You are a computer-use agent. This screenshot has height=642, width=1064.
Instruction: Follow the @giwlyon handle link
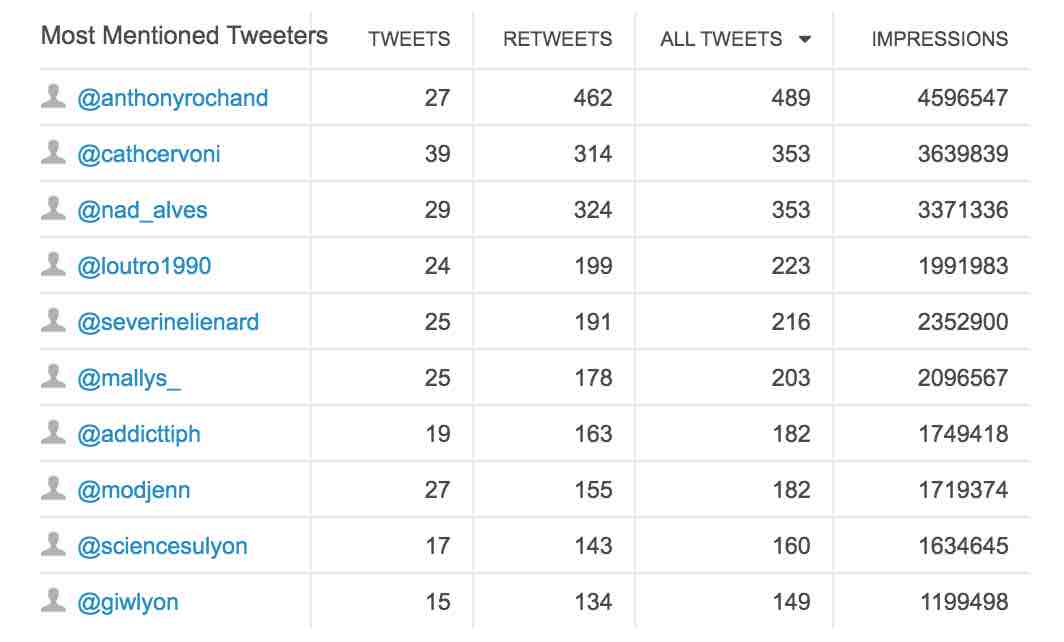pos(128,602)
